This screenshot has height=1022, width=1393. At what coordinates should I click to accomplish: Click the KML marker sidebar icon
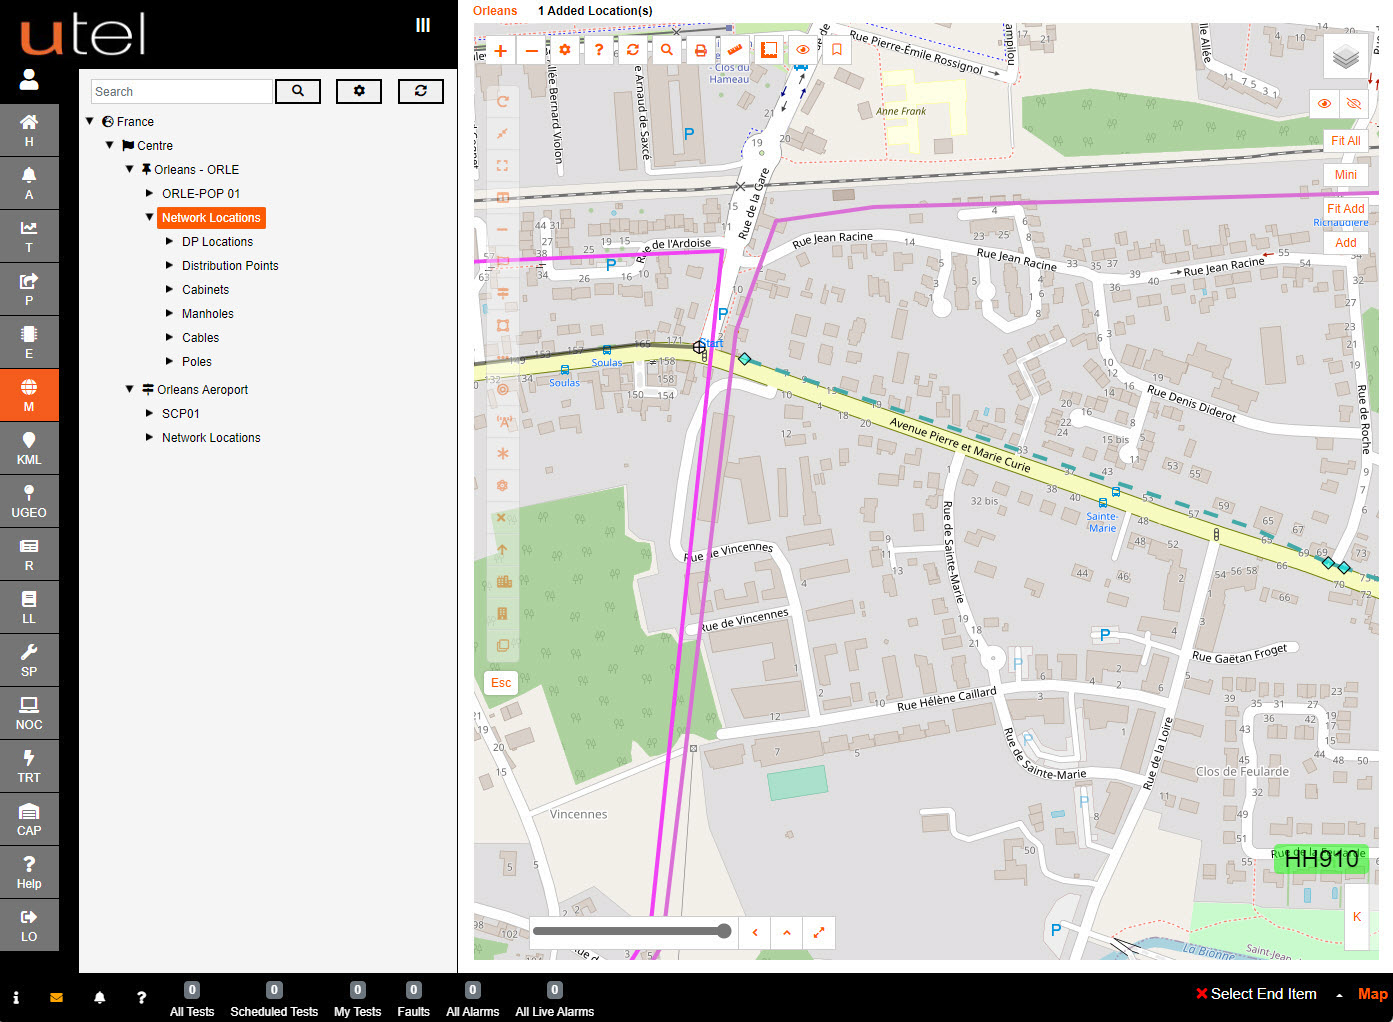[29, 448]
